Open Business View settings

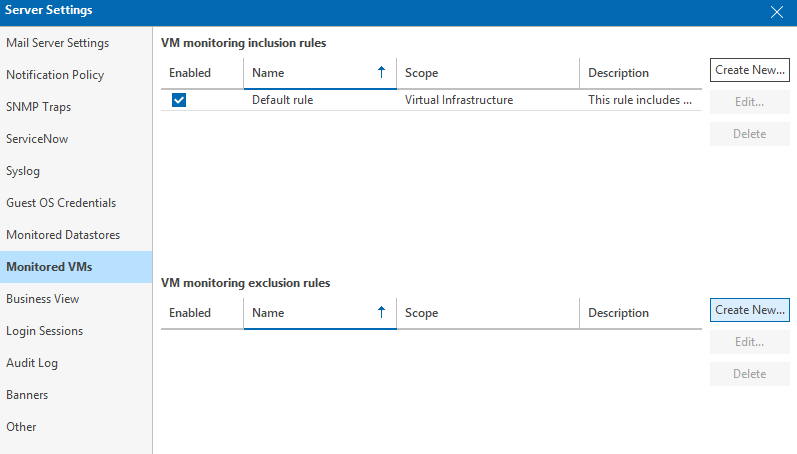pos(76,299)
